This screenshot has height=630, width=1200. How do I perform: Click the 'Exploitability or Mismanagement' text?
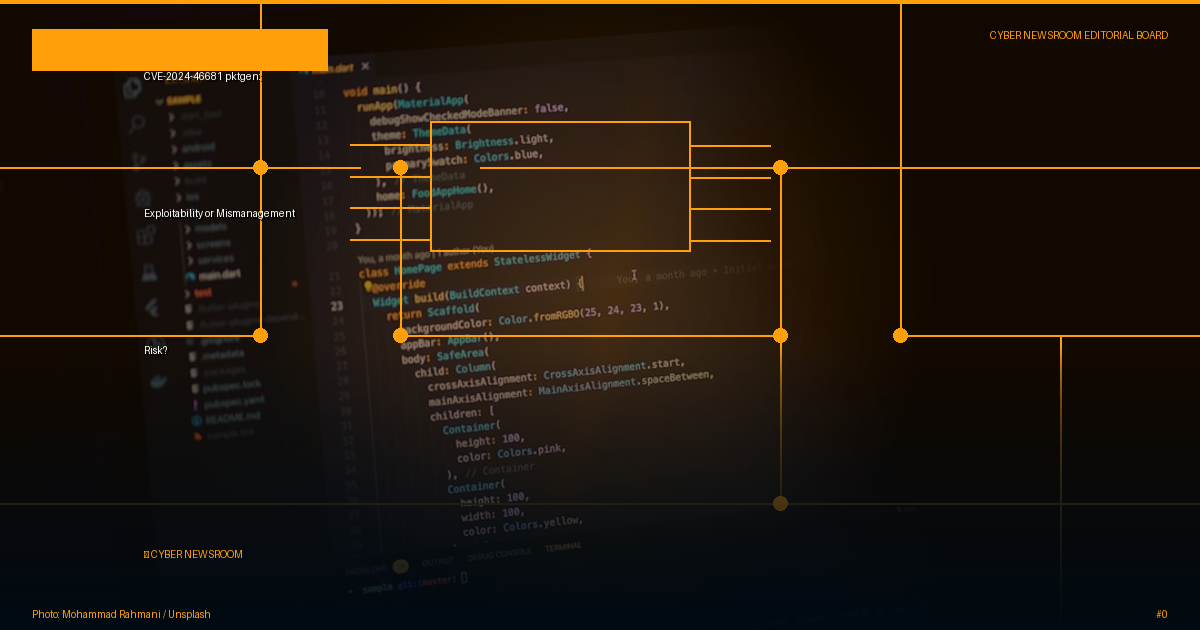(x=220, y=213)
